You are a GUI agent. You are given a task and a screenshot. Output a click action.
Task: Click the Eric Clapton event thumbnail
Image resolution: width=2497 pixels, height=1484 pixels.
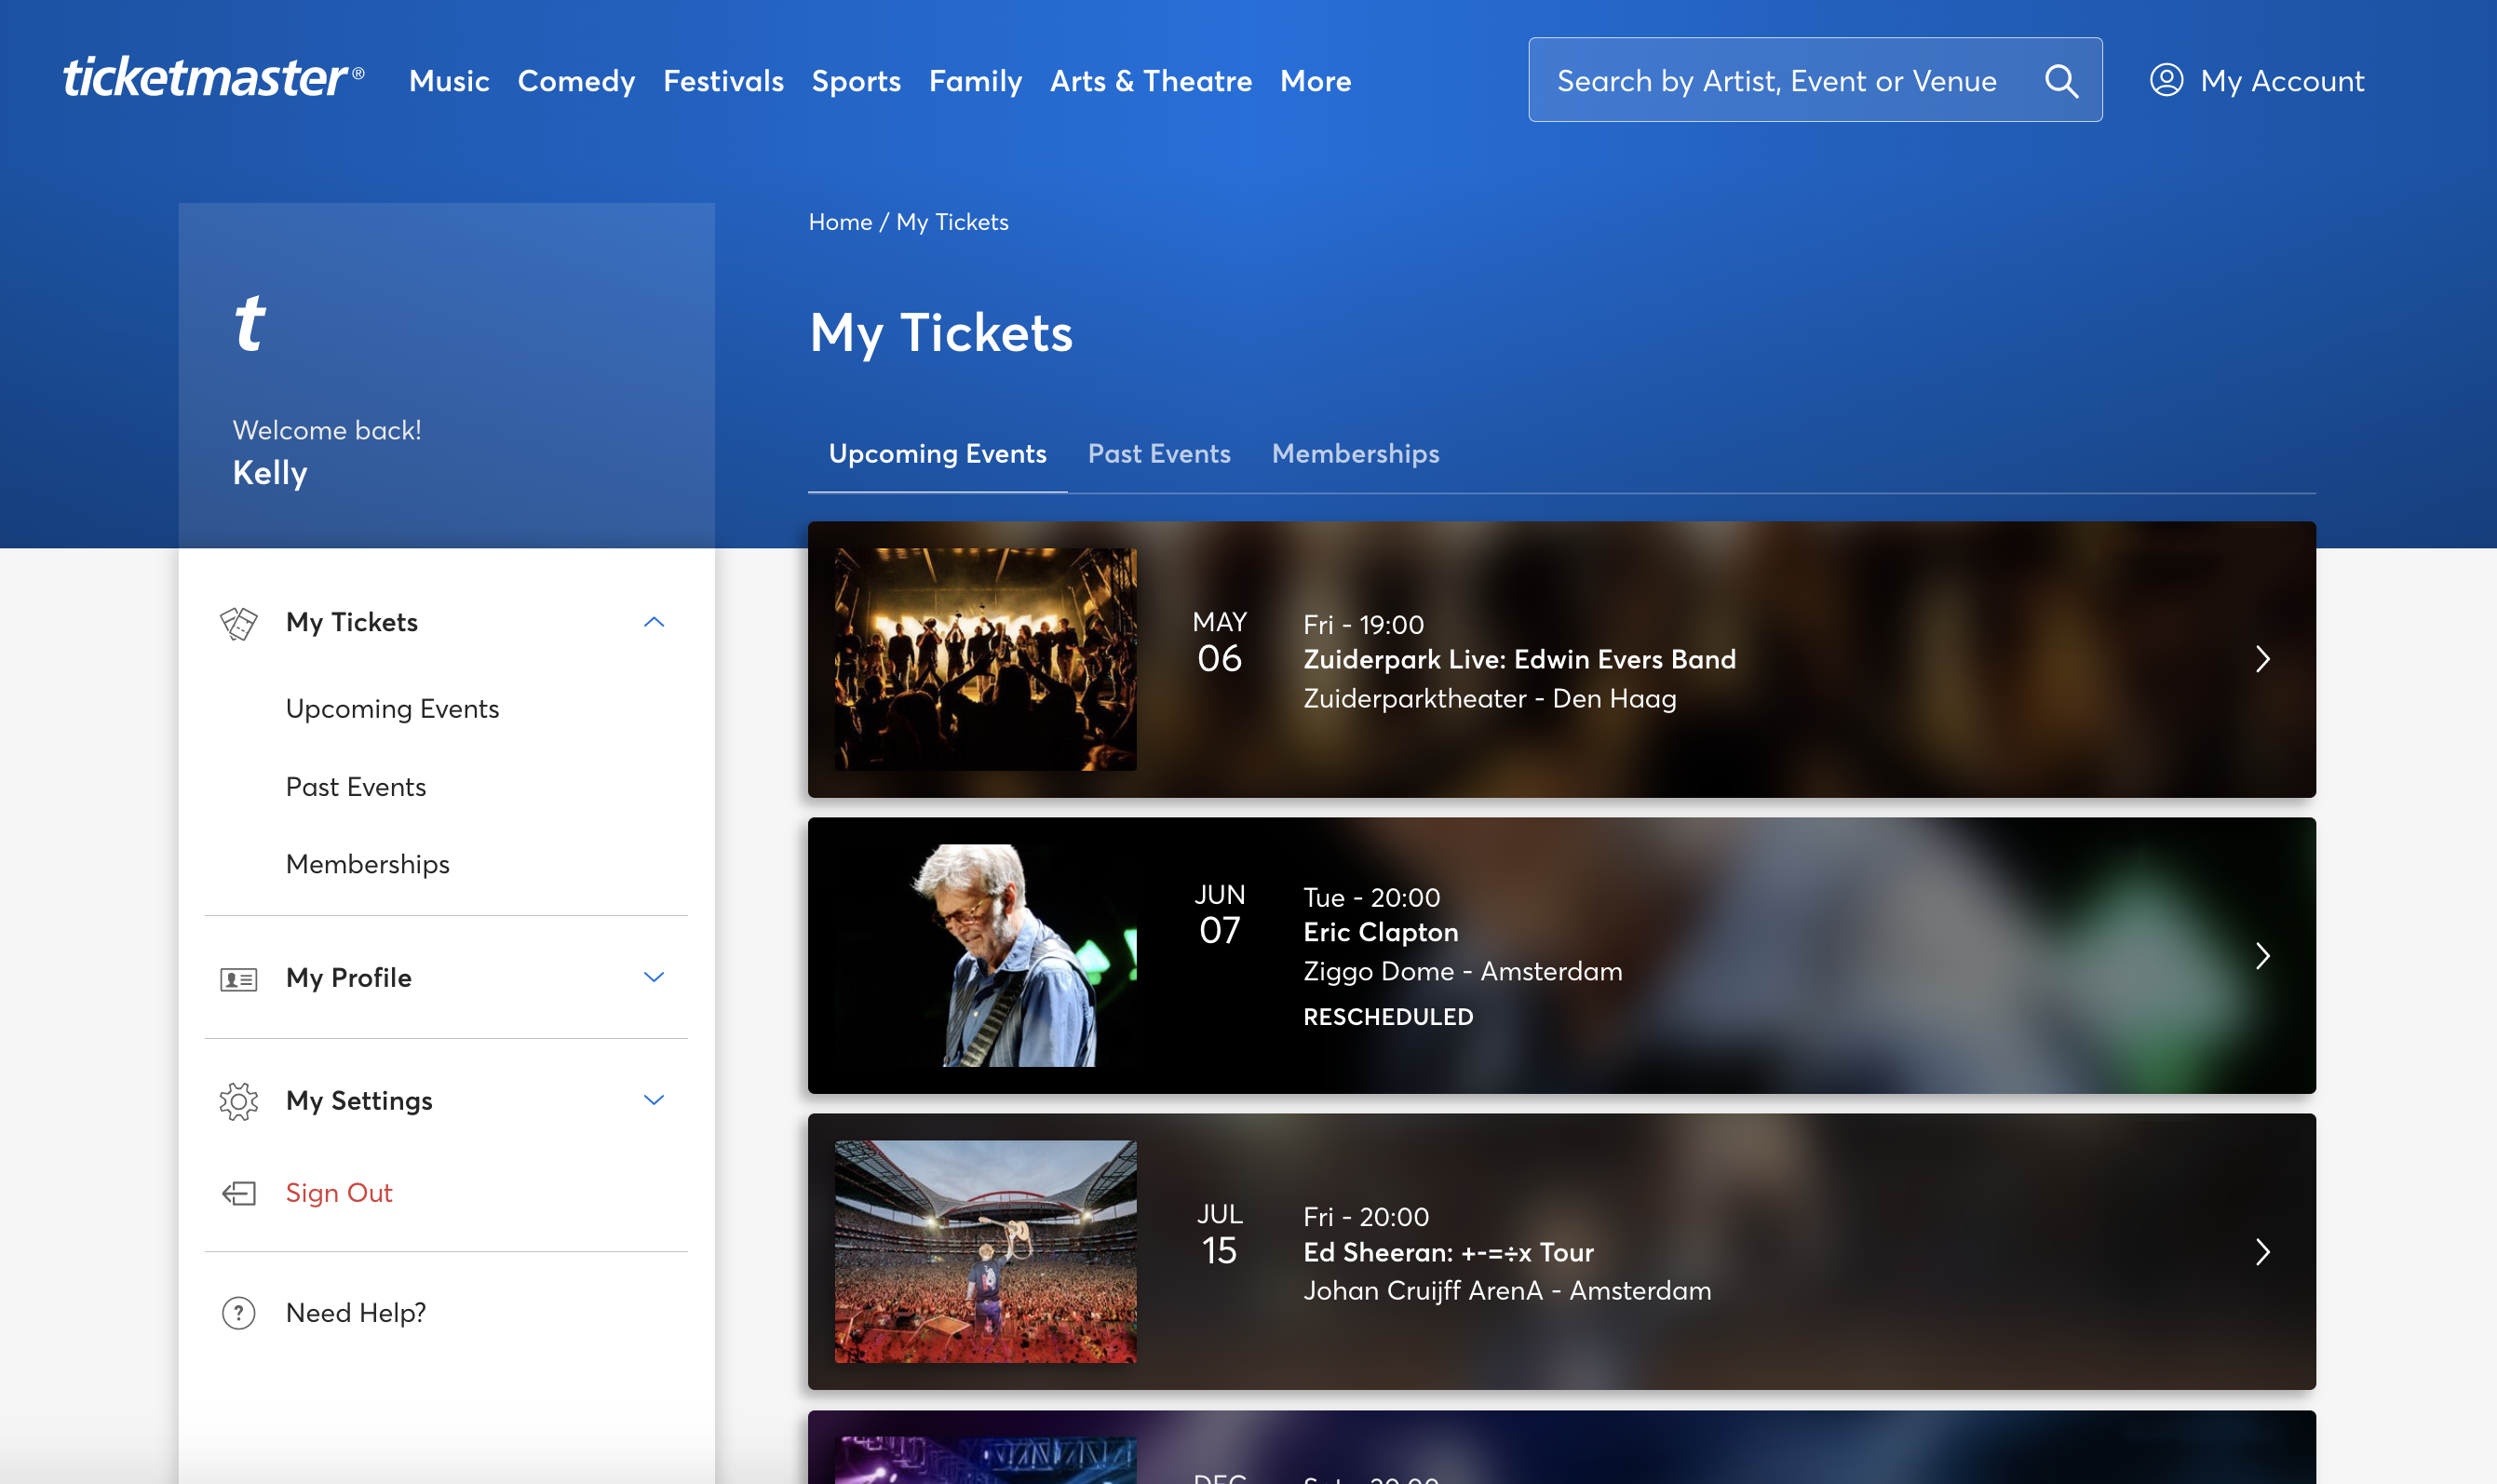pyautogui.click(x=985, y=956)
